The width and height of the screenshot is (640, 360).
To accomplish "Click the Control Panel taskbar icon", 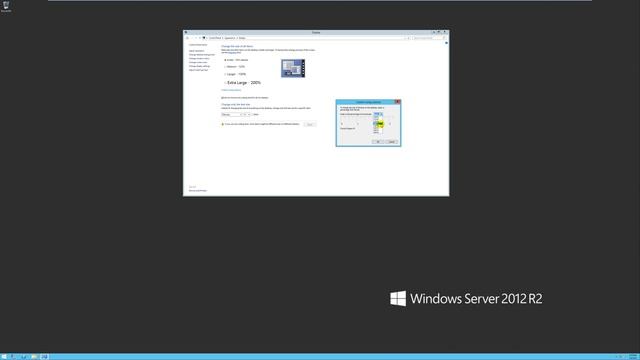I will tap(44, 357).
